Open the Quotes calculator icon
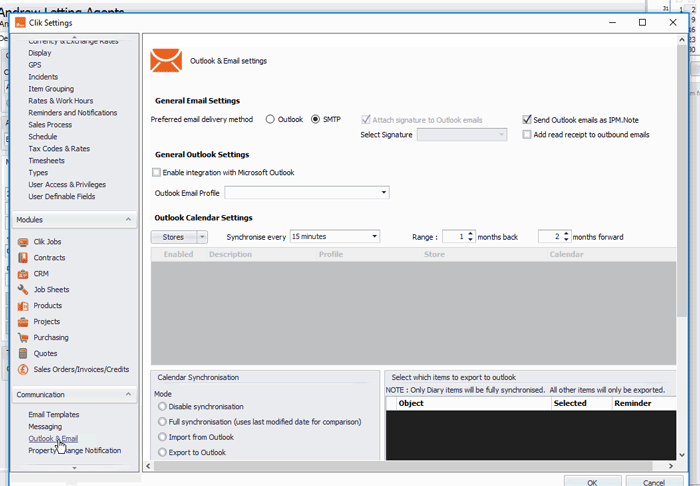 (x=23, y=353)
